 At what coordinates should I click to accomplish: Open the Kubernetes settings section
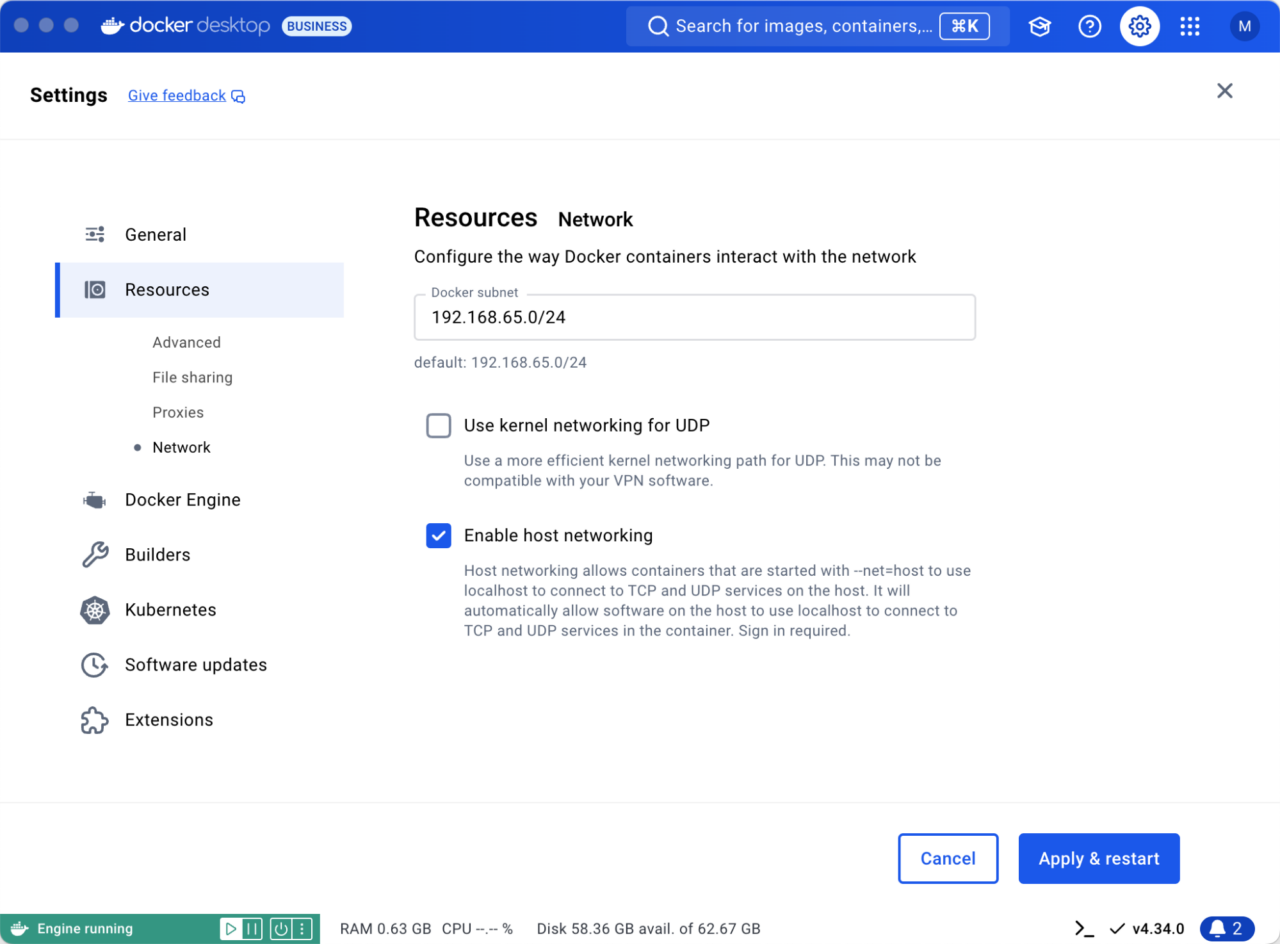[x=170, y=609]
